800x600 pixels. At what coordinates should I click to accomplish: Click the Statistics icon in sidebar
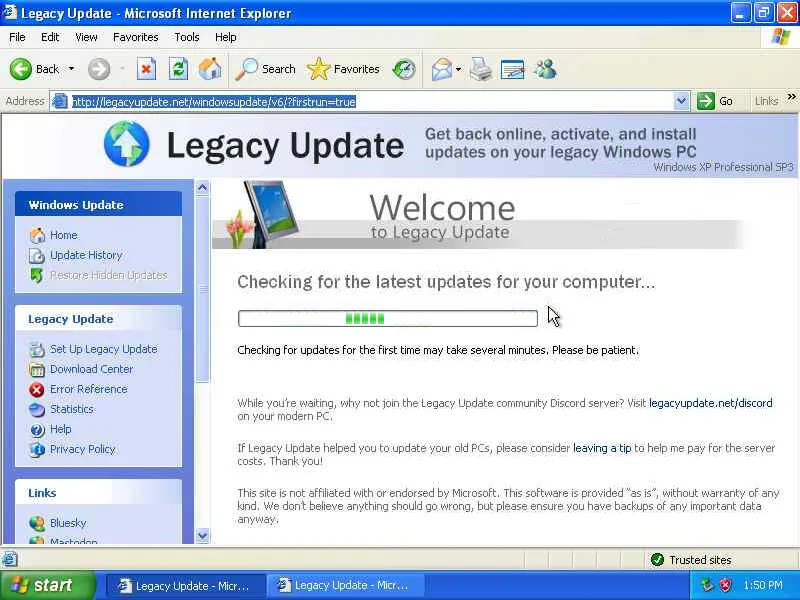(37, 409)
